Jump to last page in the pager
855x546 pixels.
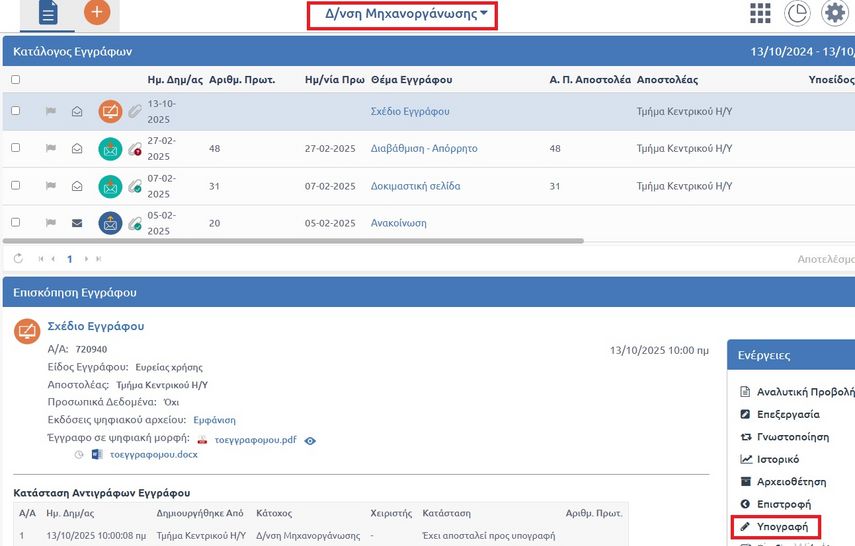(x=98, y=259)
